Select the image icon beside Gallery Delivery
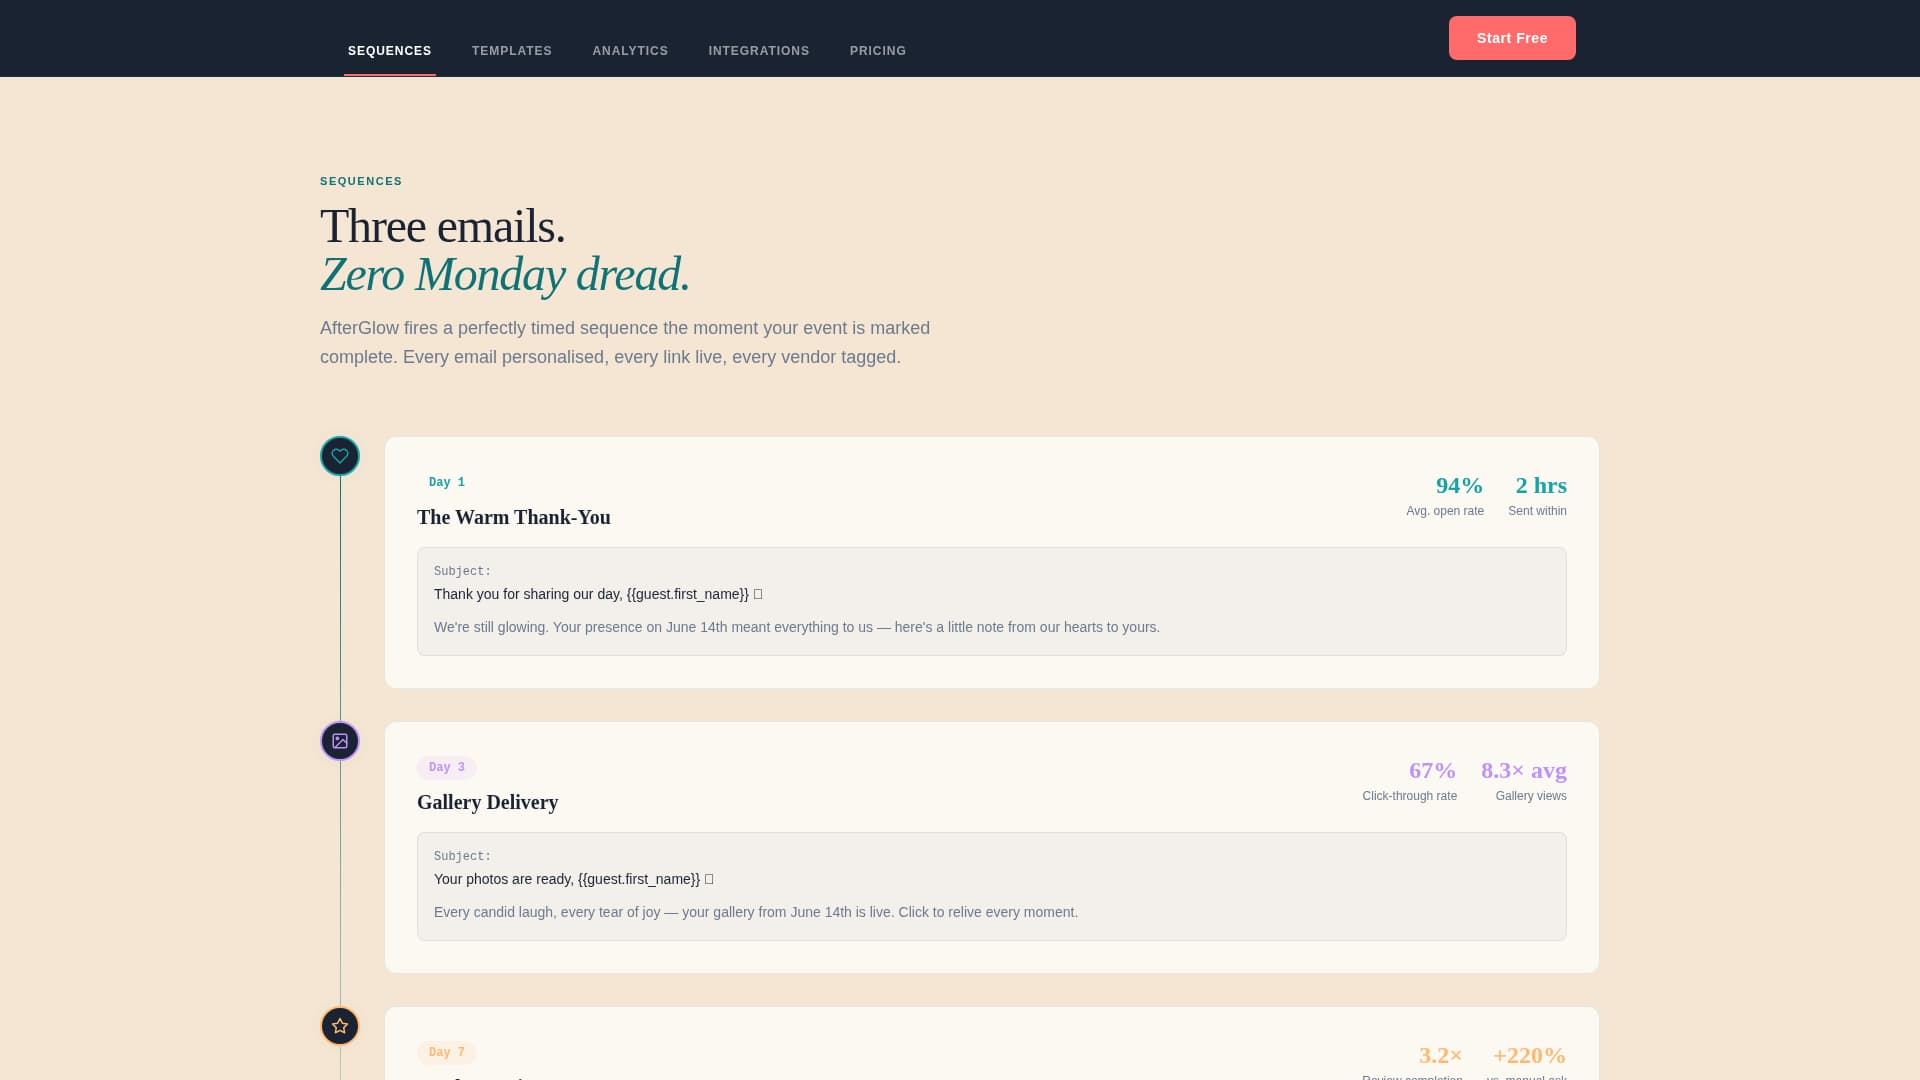This screenshot has width=1920, height=1080. click(339, 741)
